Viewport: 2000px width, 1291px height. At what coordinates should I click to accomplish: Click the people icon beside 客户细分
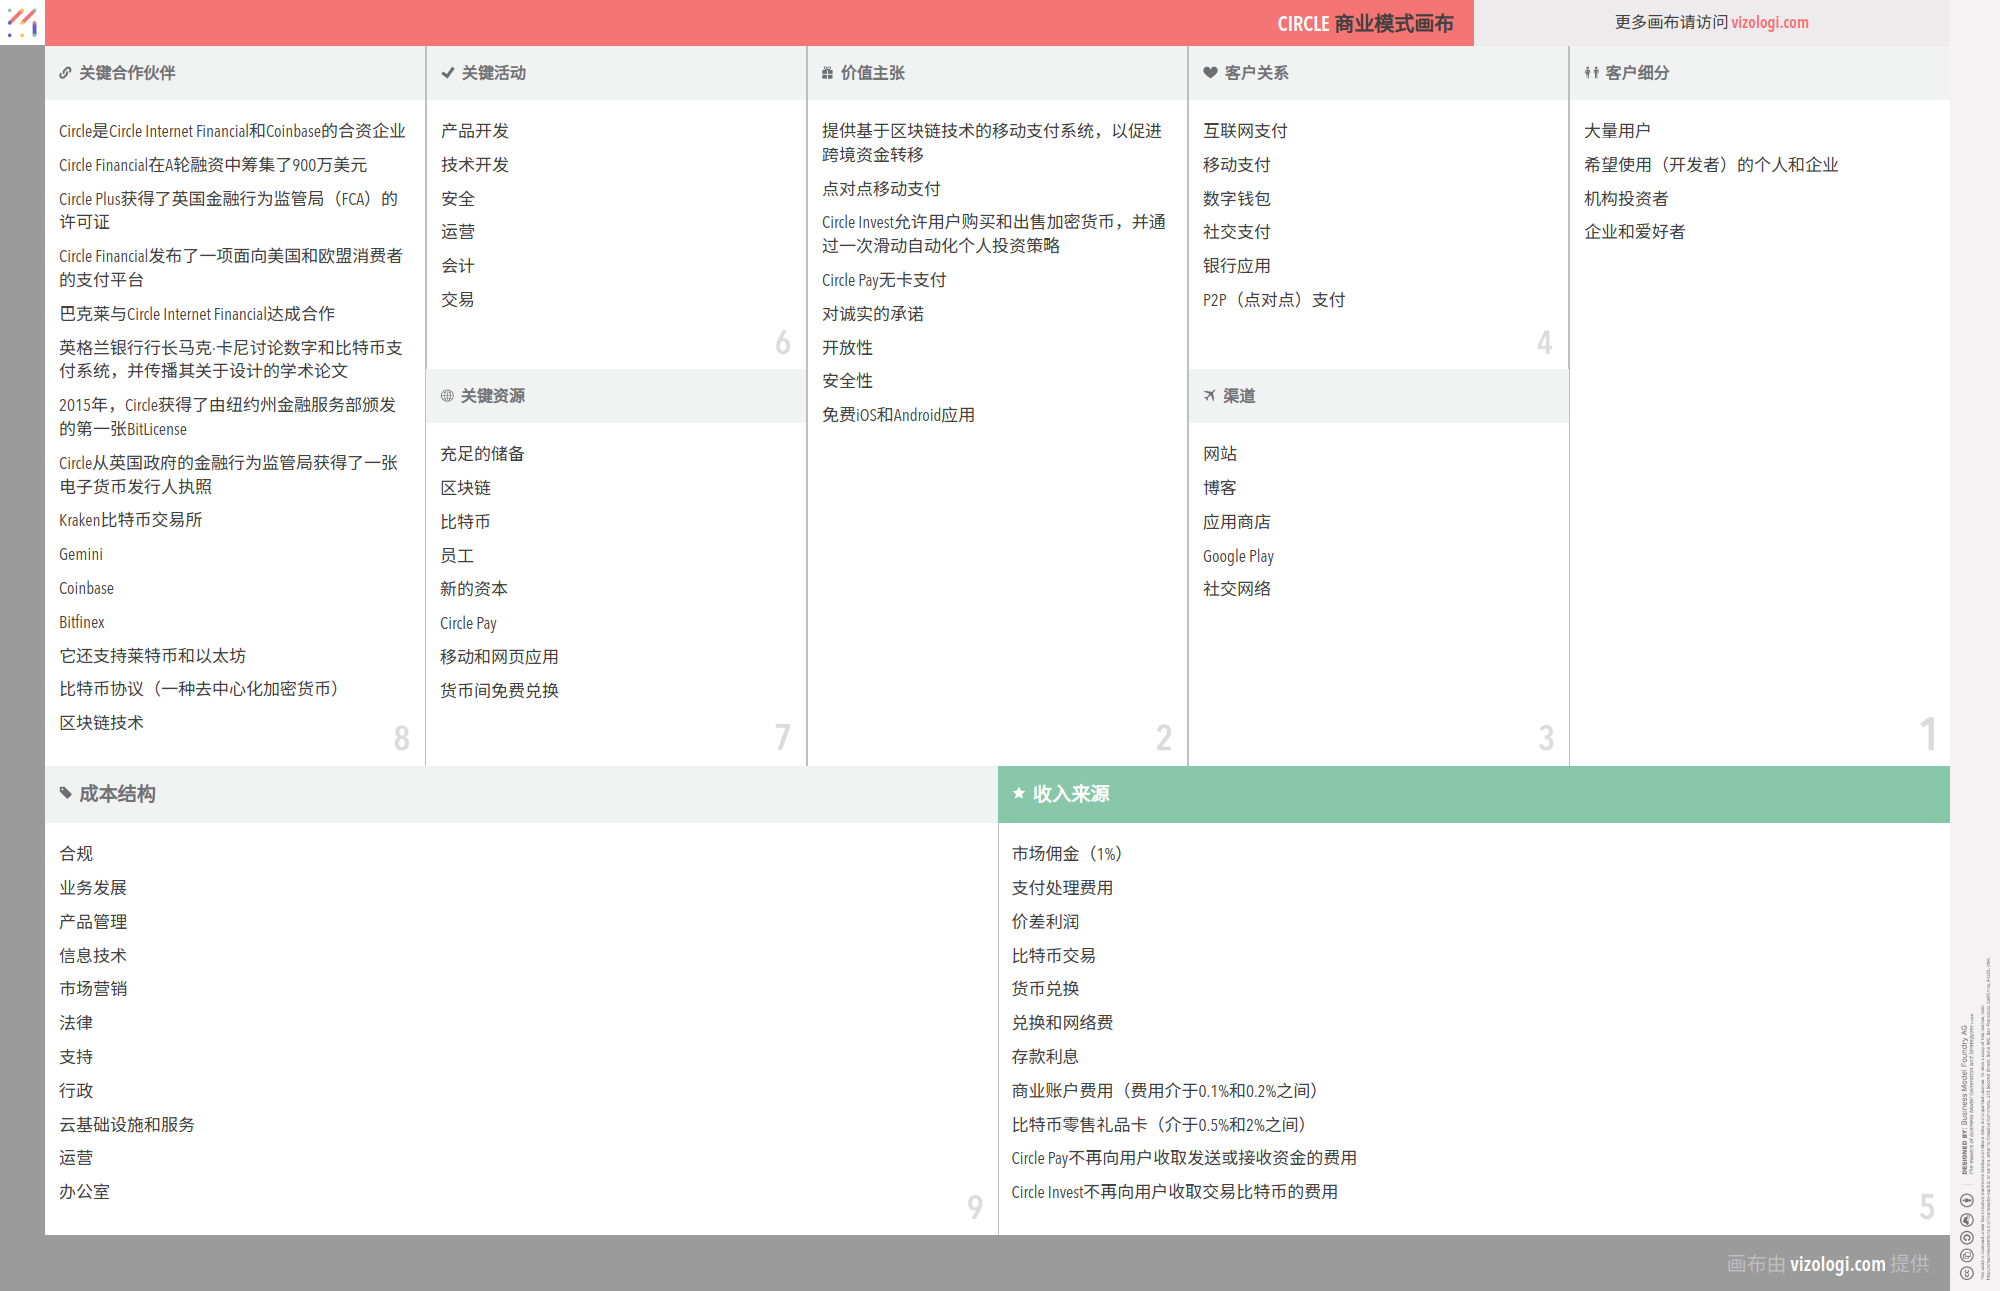1591,73
